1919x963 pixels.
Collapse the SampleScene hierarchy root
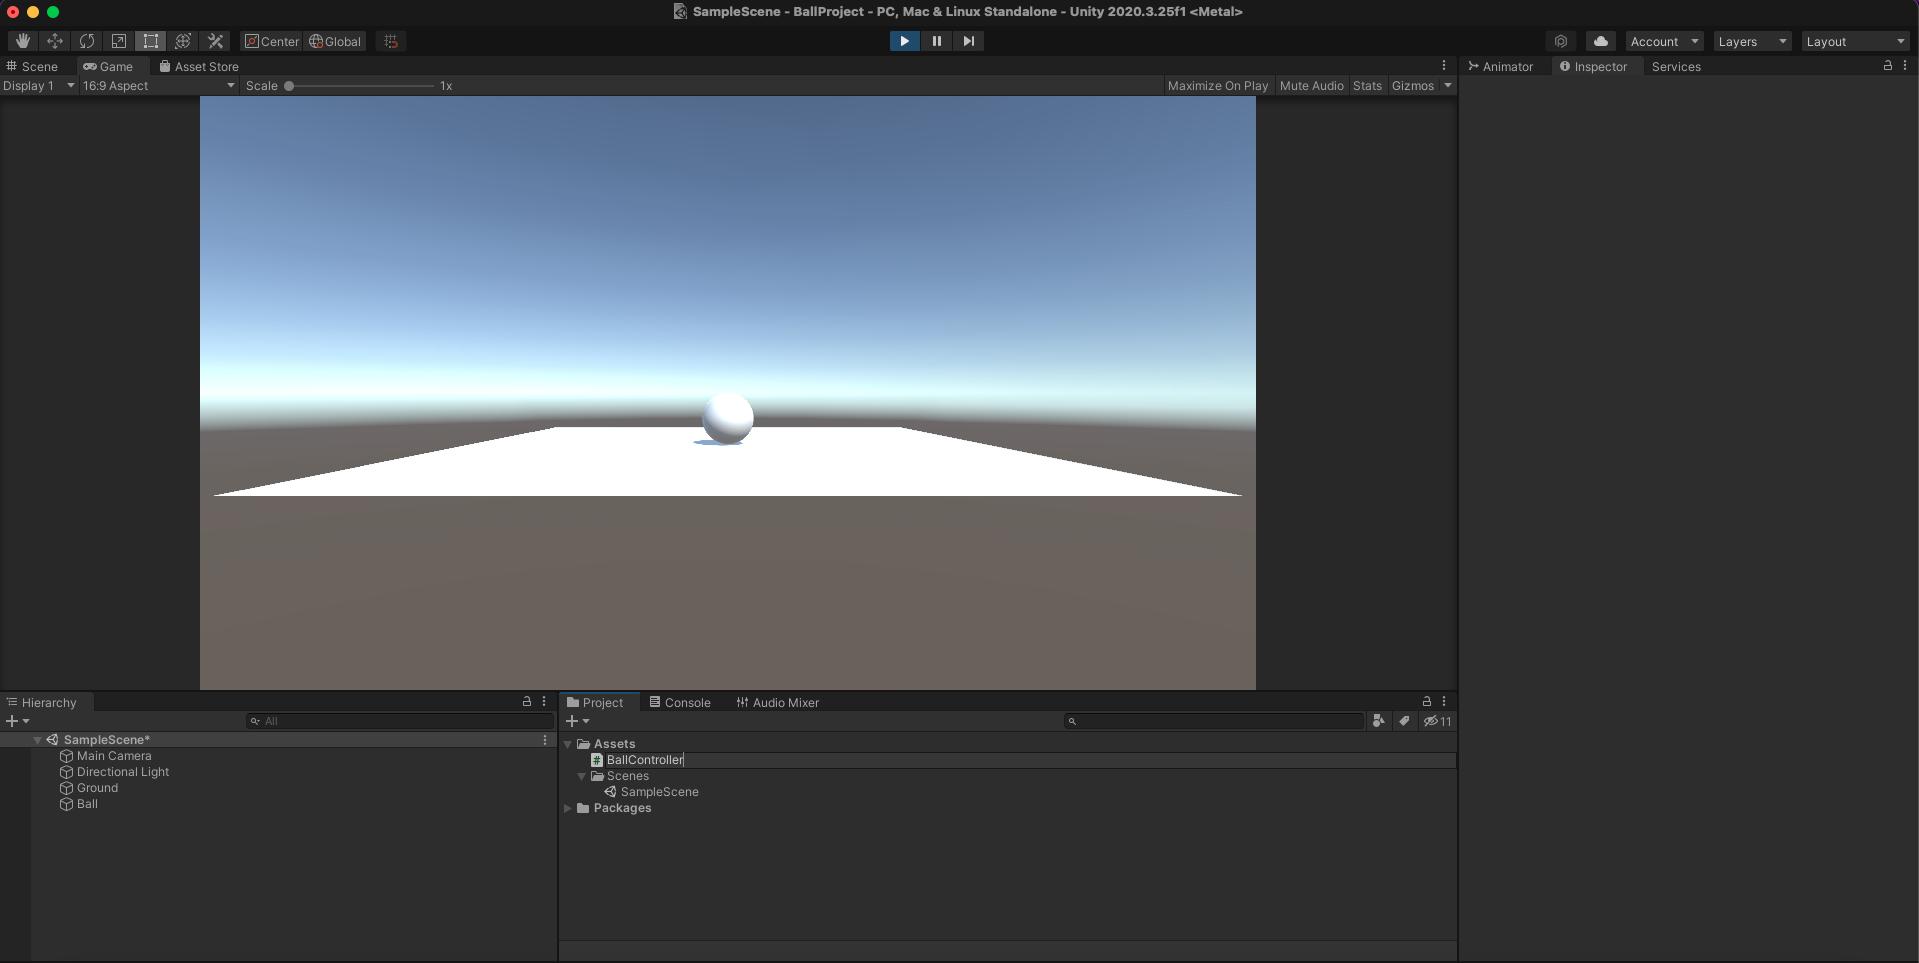[x=38, y=740]
